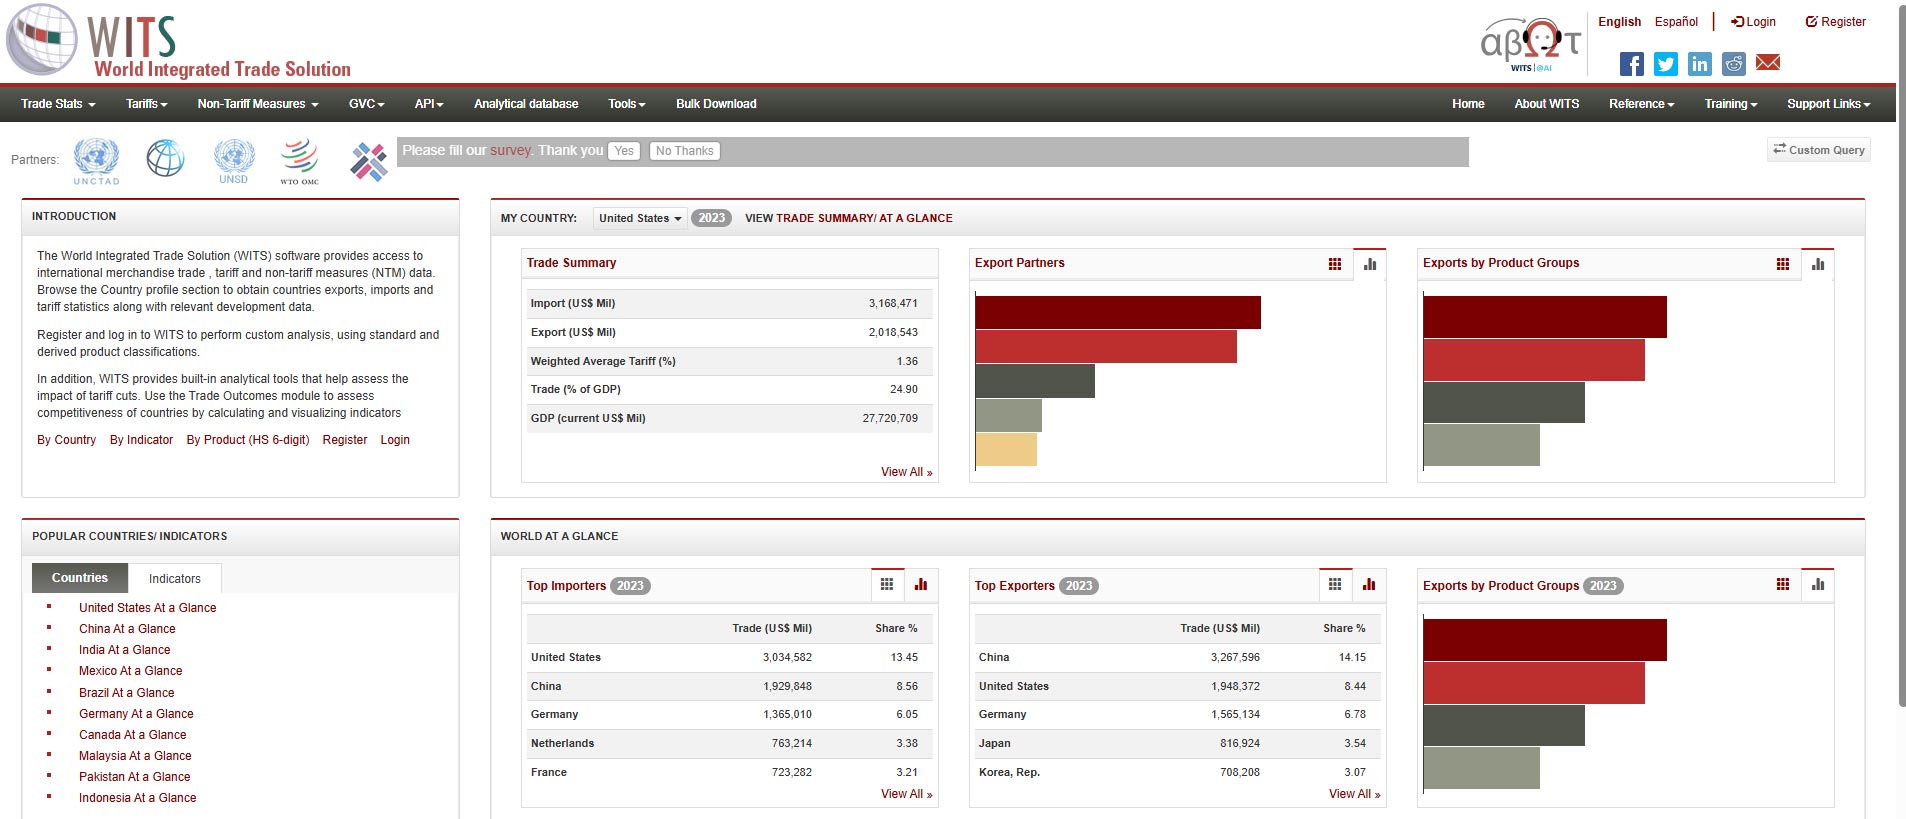This screenshot has width=1906, height=819.
Task: Open the Support Links dropdown
Action: click(1828, 104)
